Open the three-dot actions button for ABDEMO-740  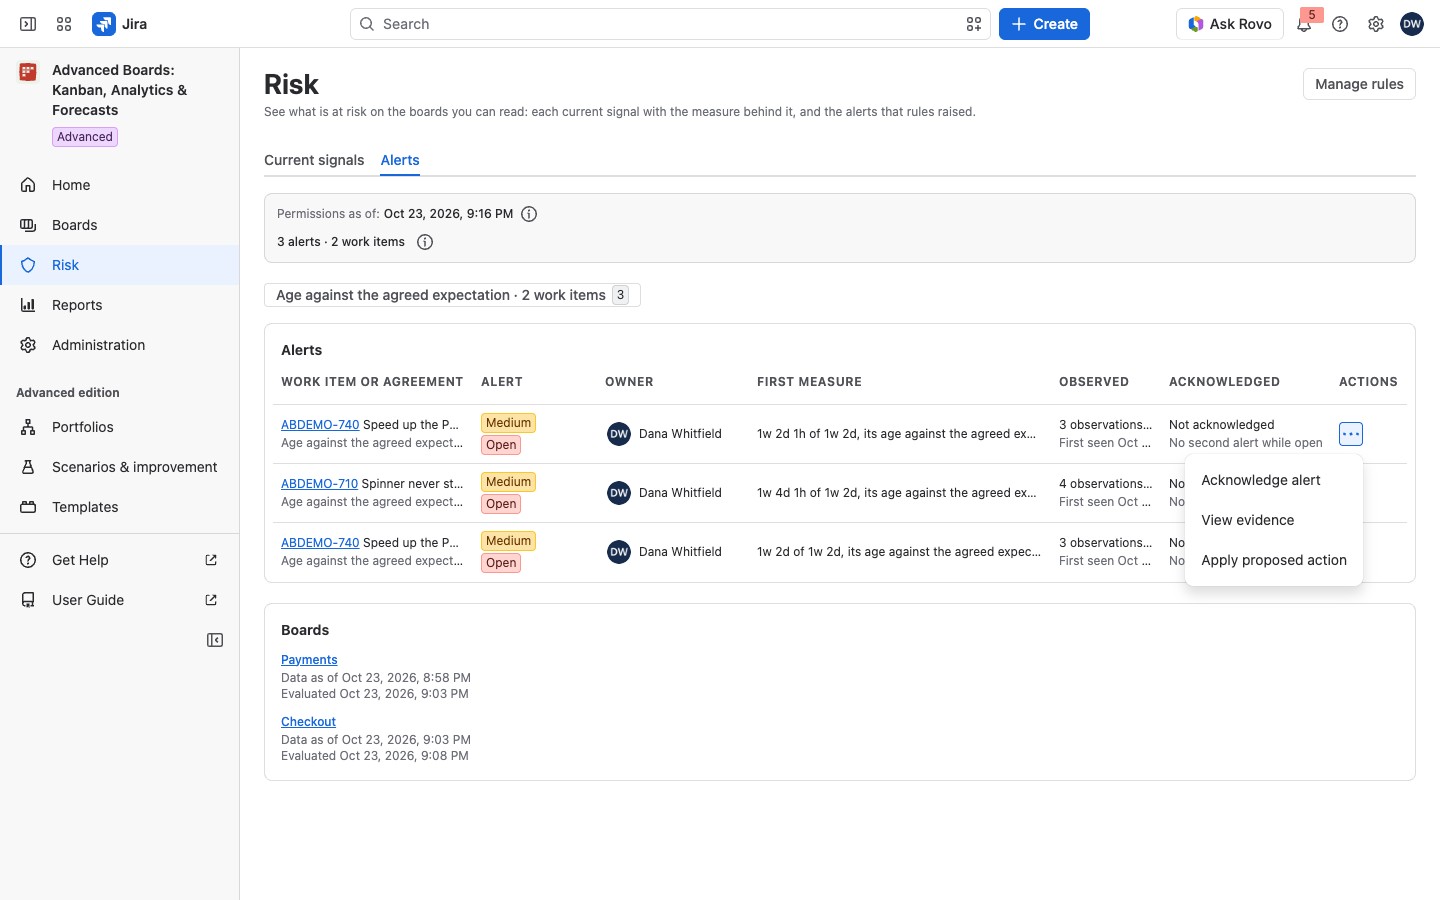1351,434
